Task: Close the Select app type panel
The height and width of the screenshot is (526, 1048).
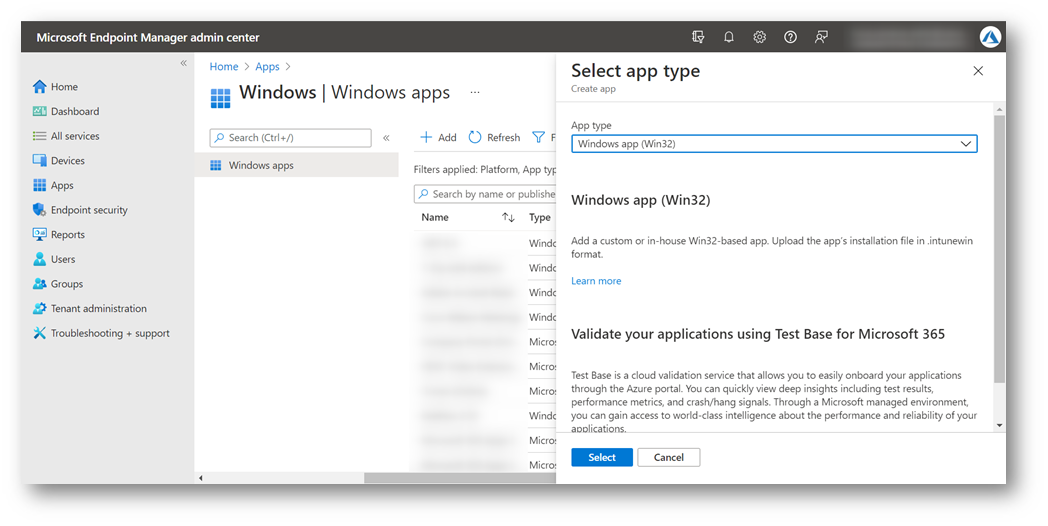Action: [x=978, y=71]
